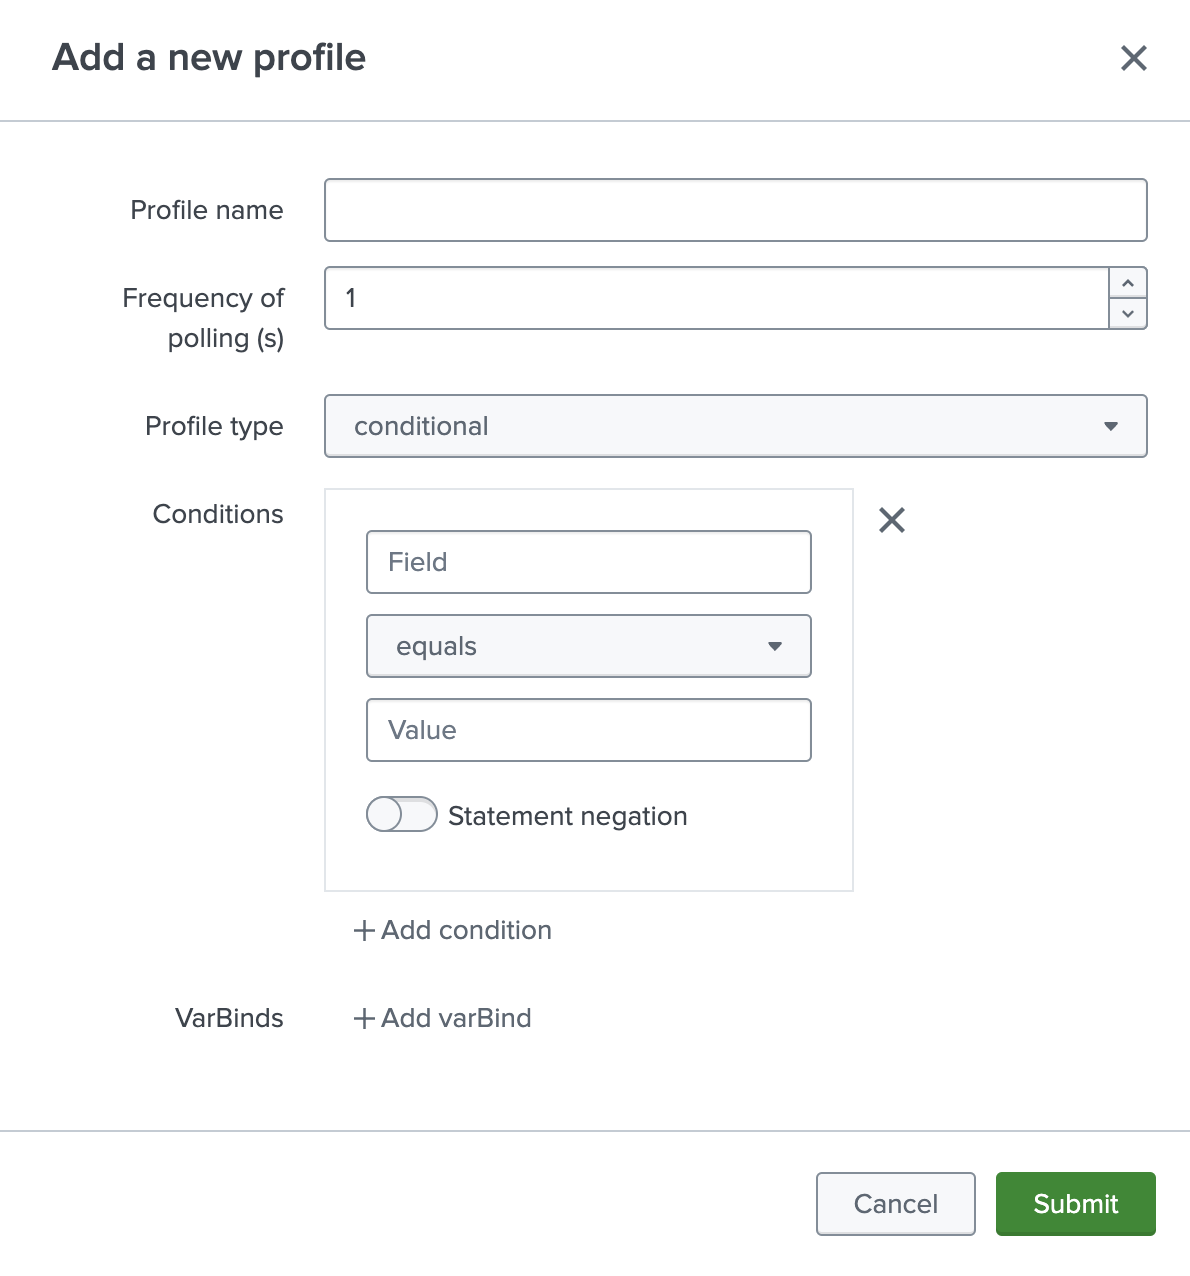This screenshot has height=1276, width=1190.
Task: Click the Profile name input field
Action: click(x=735, y=210)
